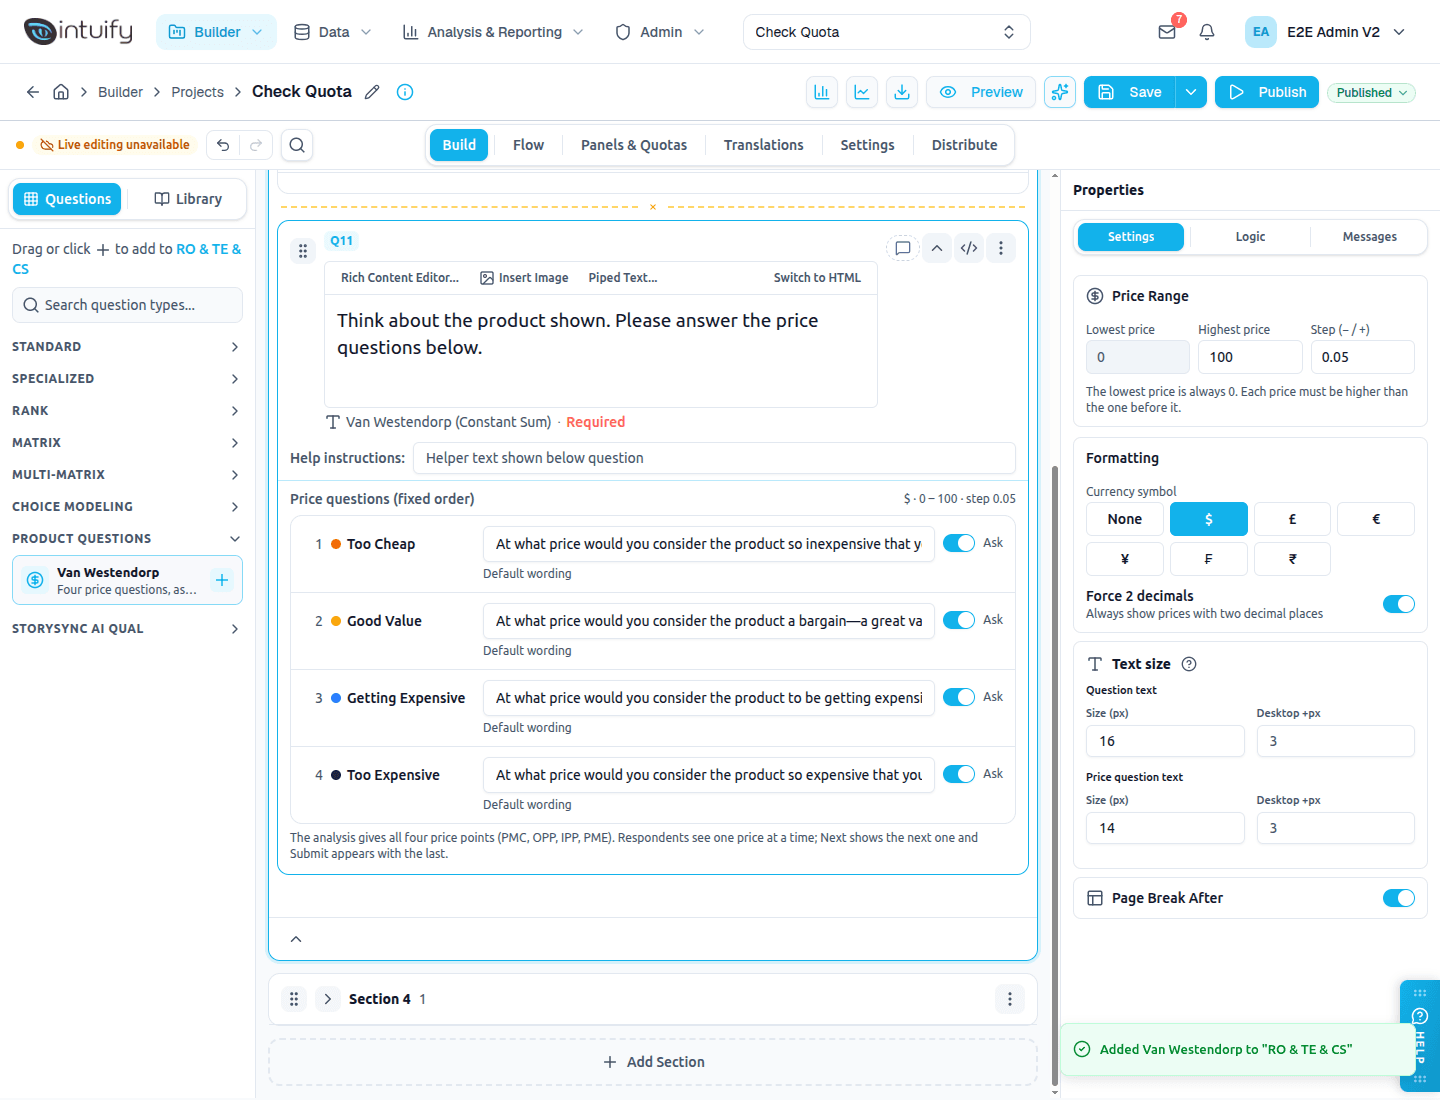Expand the STANDARD question types
This screenshot has width=1440, height=1100.
point(126,347)
